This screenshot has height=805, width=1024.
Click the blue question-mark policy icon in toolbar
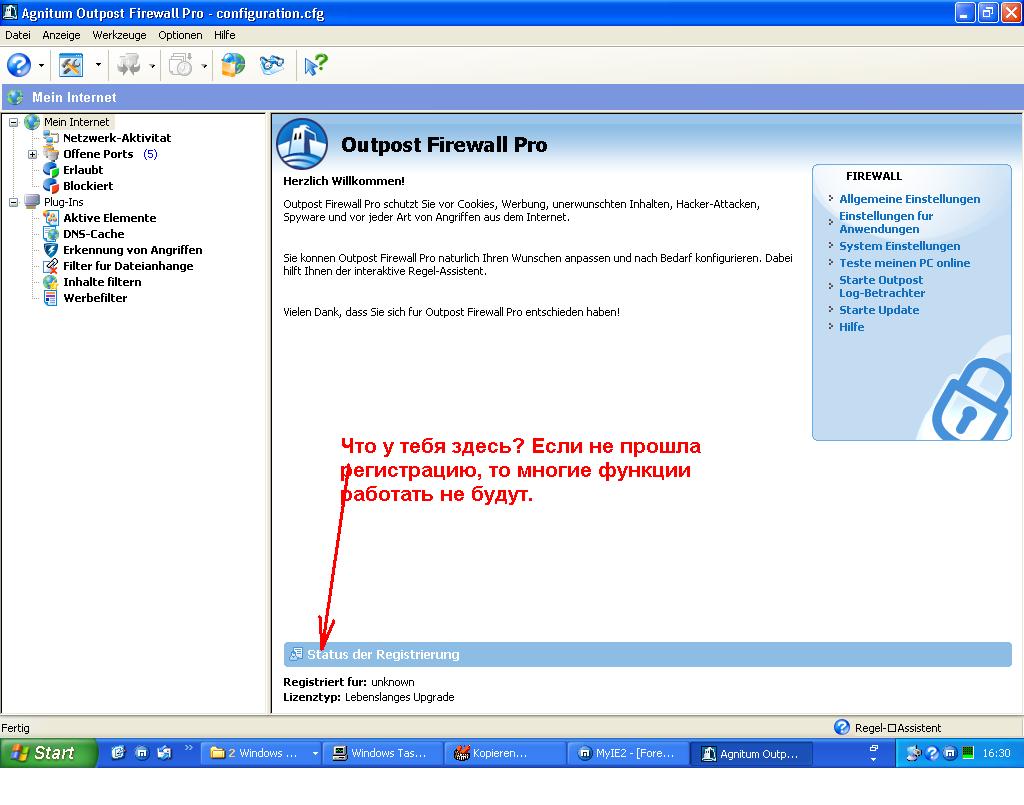19,65
